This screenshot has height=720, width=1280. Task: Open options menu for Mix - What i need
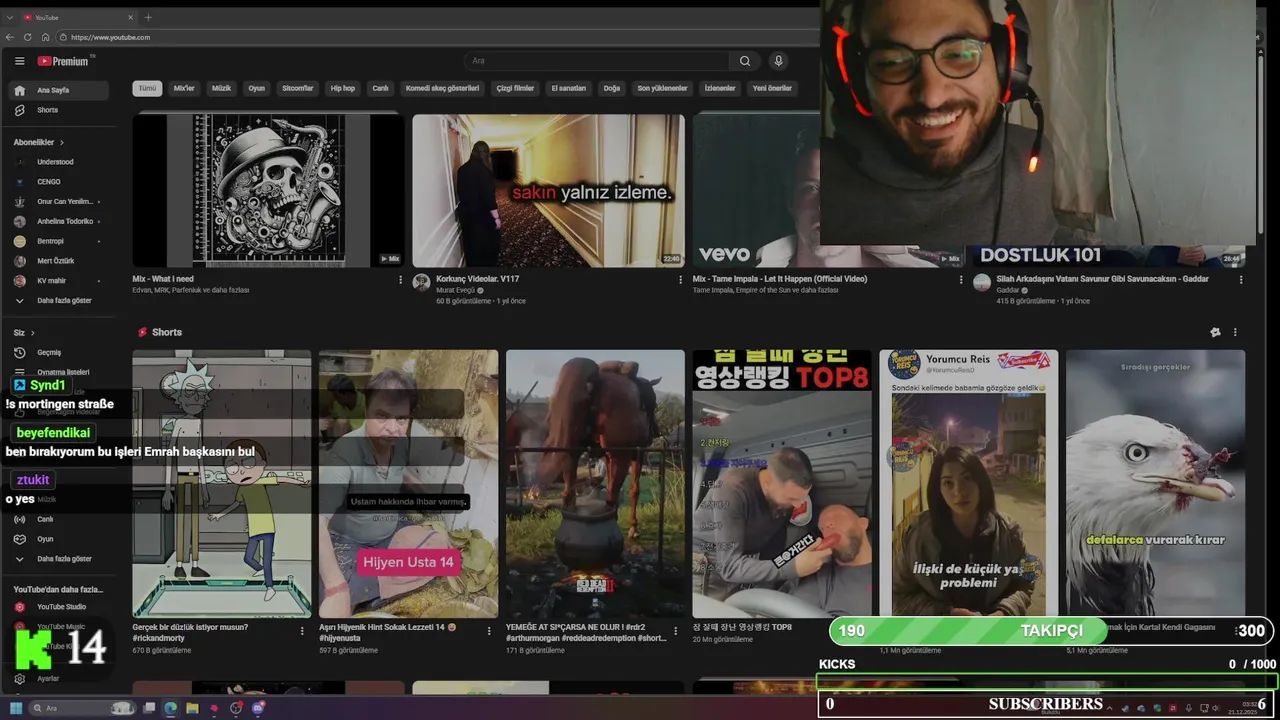[x=401, y=280]
